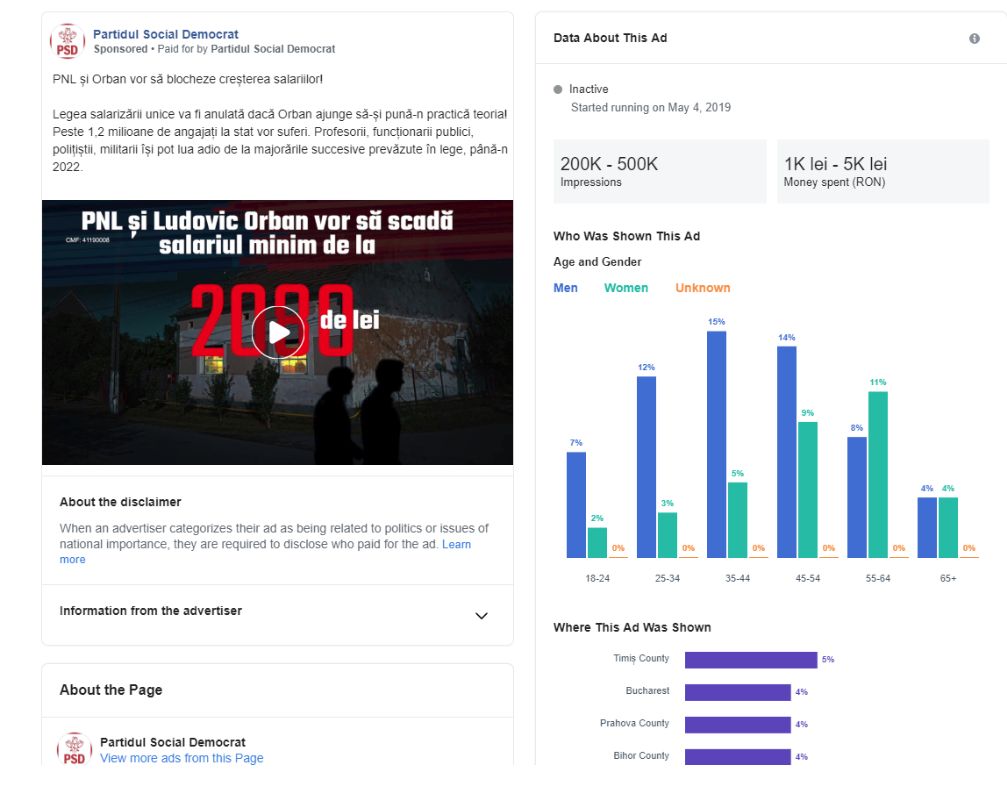Click the 11% women bar for 55-64
Screen dimensions: 1007x786
point(877,474)
